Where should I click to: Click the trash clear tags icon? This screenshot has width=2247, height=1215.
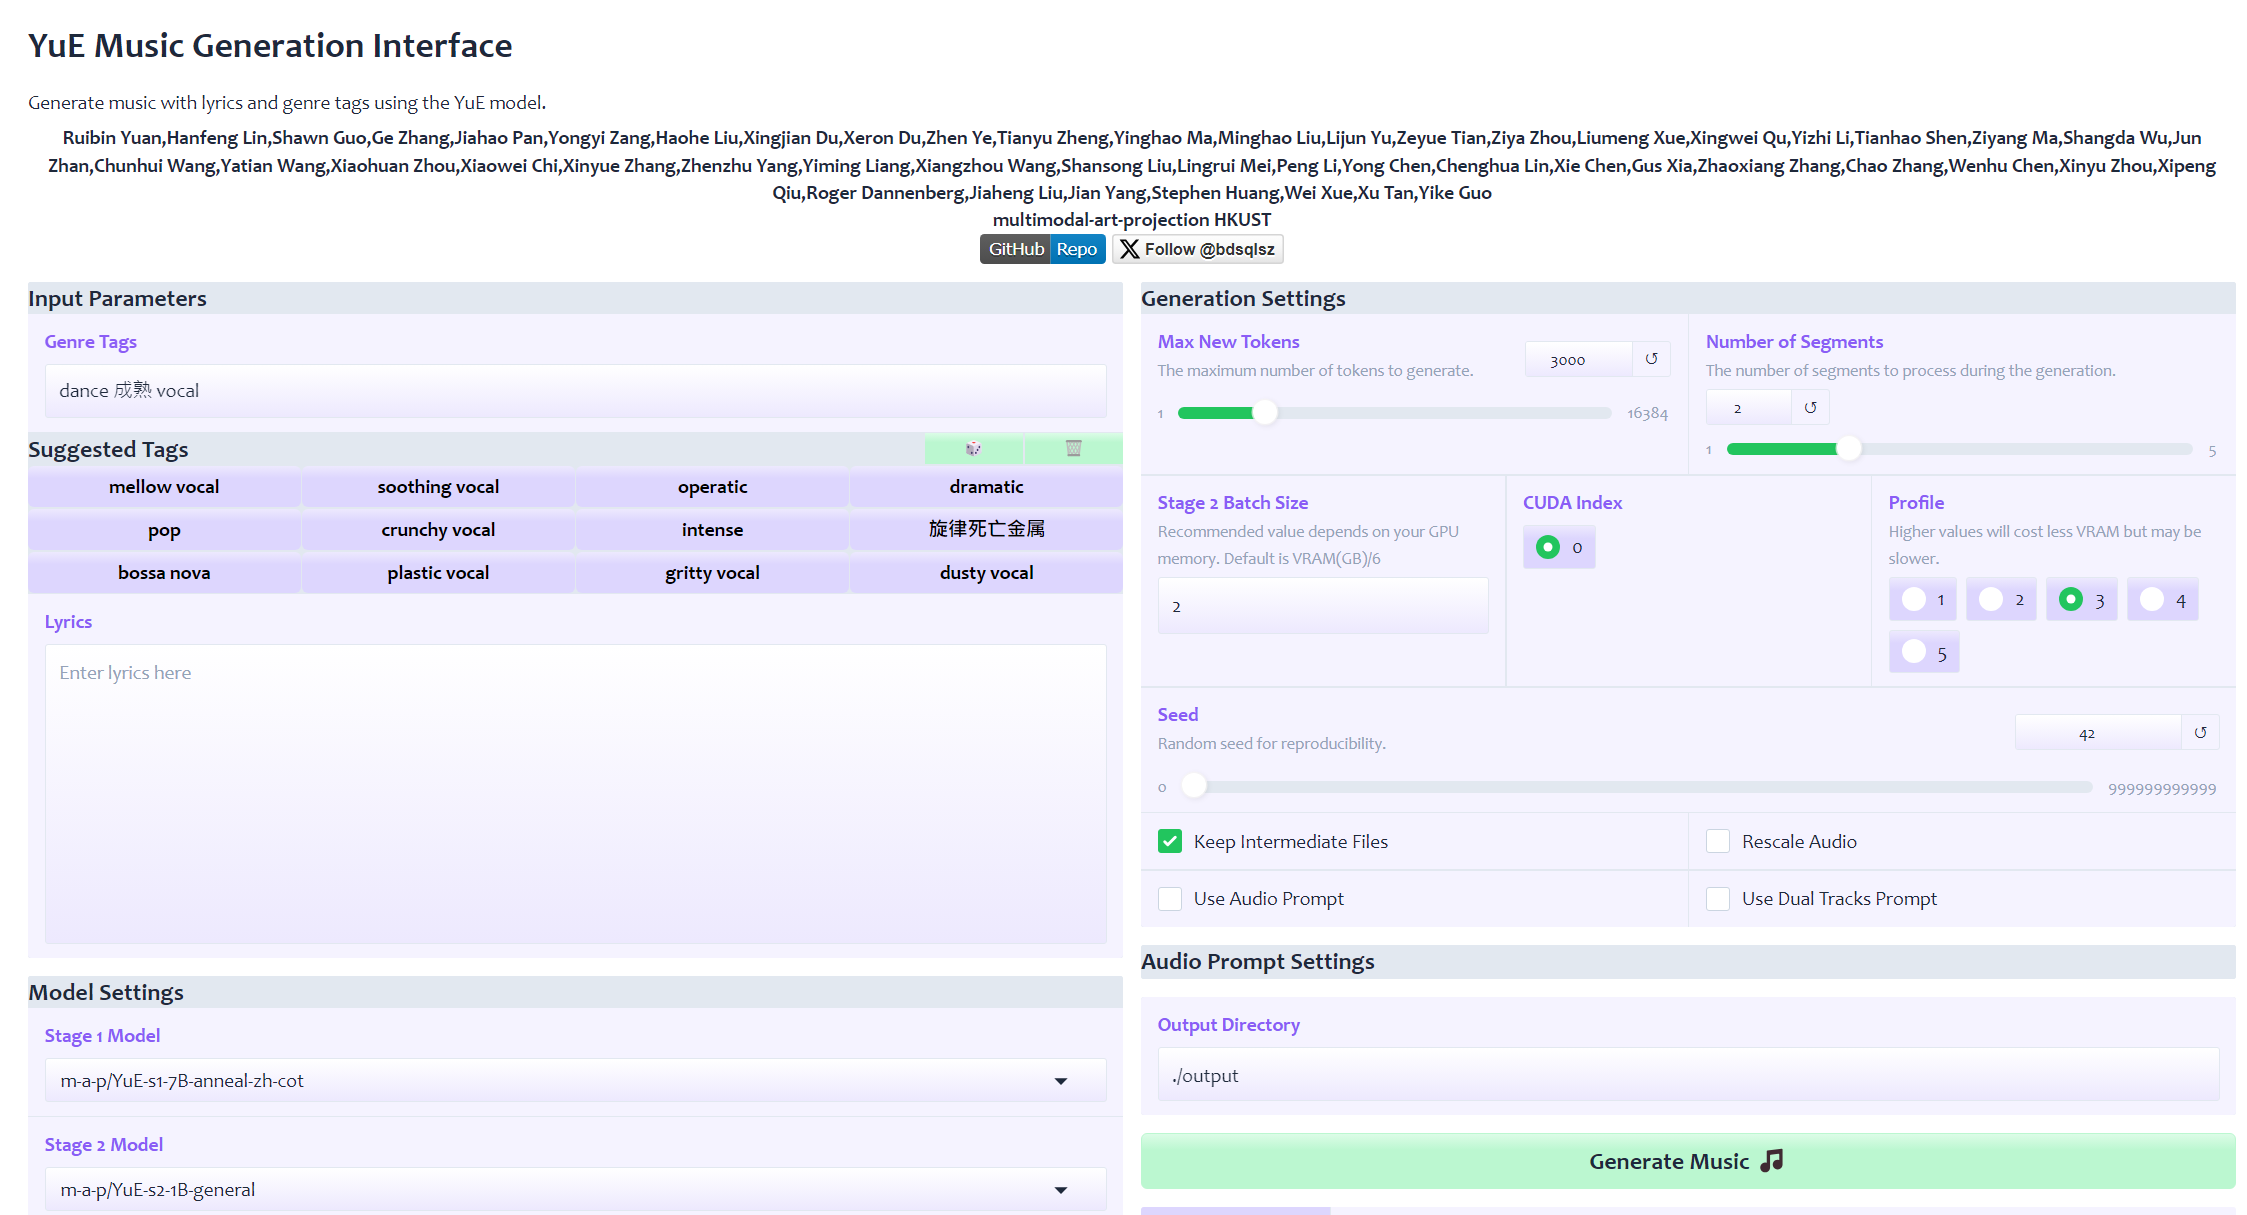[x=1073, y=448]
